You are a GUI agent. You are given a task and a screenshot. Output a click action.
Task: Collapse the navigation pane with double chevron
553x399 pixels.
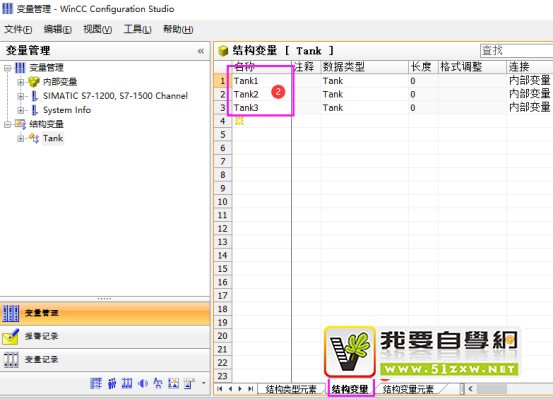(201, 51)
